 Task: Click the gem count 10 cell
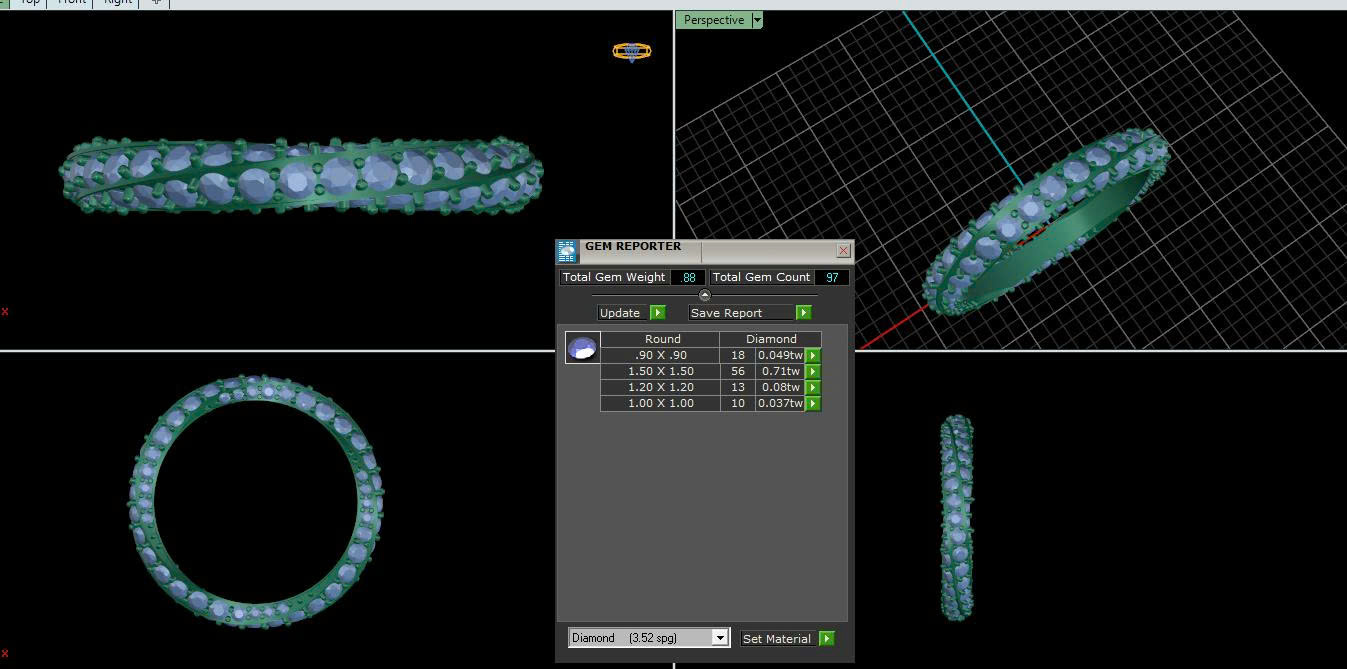tap(738, 403)
